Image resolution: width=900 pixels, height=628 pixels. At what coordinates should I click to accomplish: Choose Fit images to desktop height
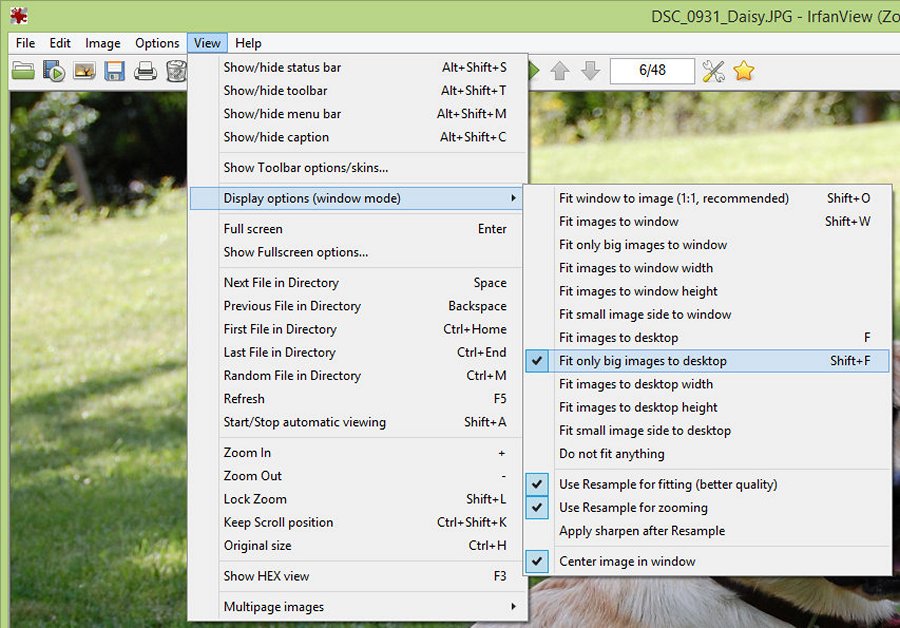pyautogui.click(x=707, y=408)
